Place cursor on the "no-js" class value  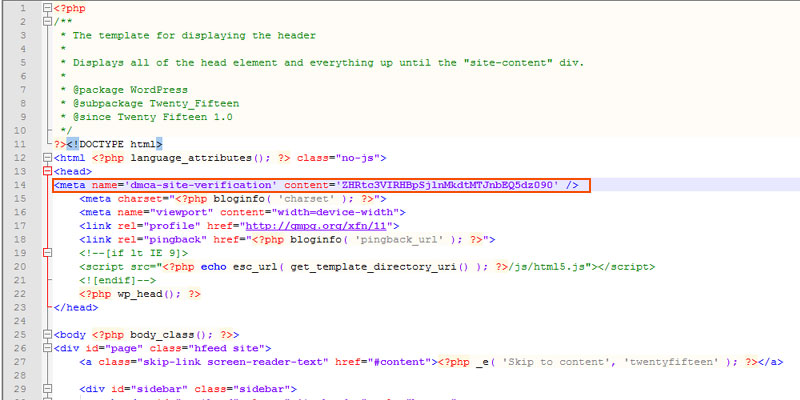coord(355,158)
